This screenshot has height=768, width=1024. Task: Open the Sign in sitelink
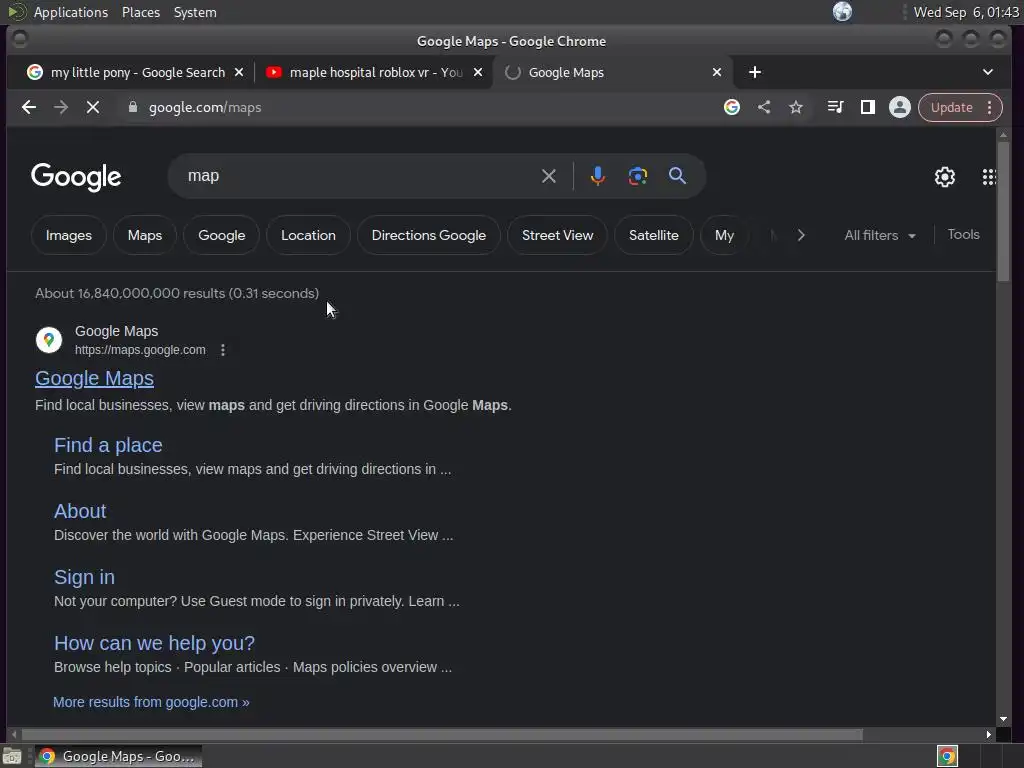point(84,577)
